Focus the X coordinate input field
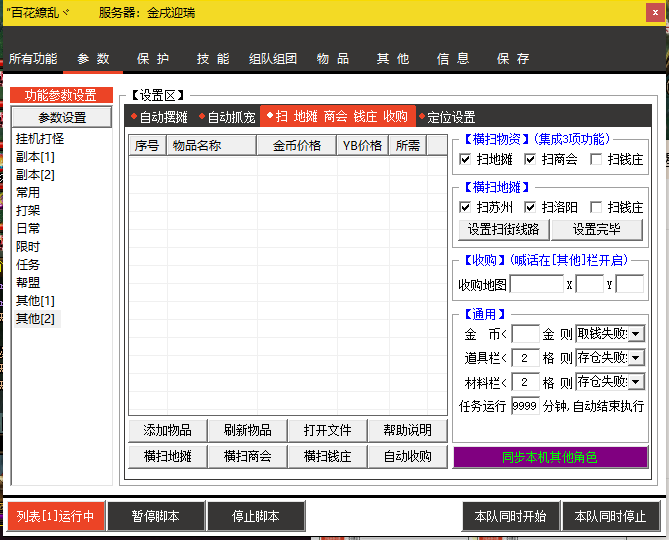 590,284
